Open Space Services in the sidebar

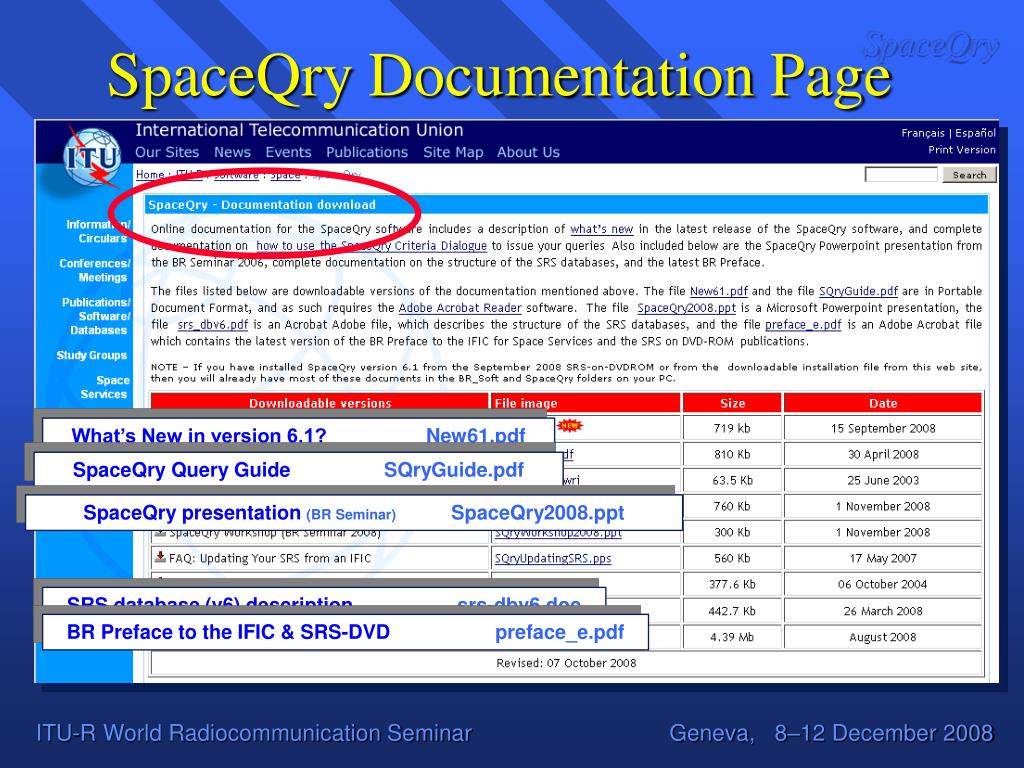(x=104, y=387)
